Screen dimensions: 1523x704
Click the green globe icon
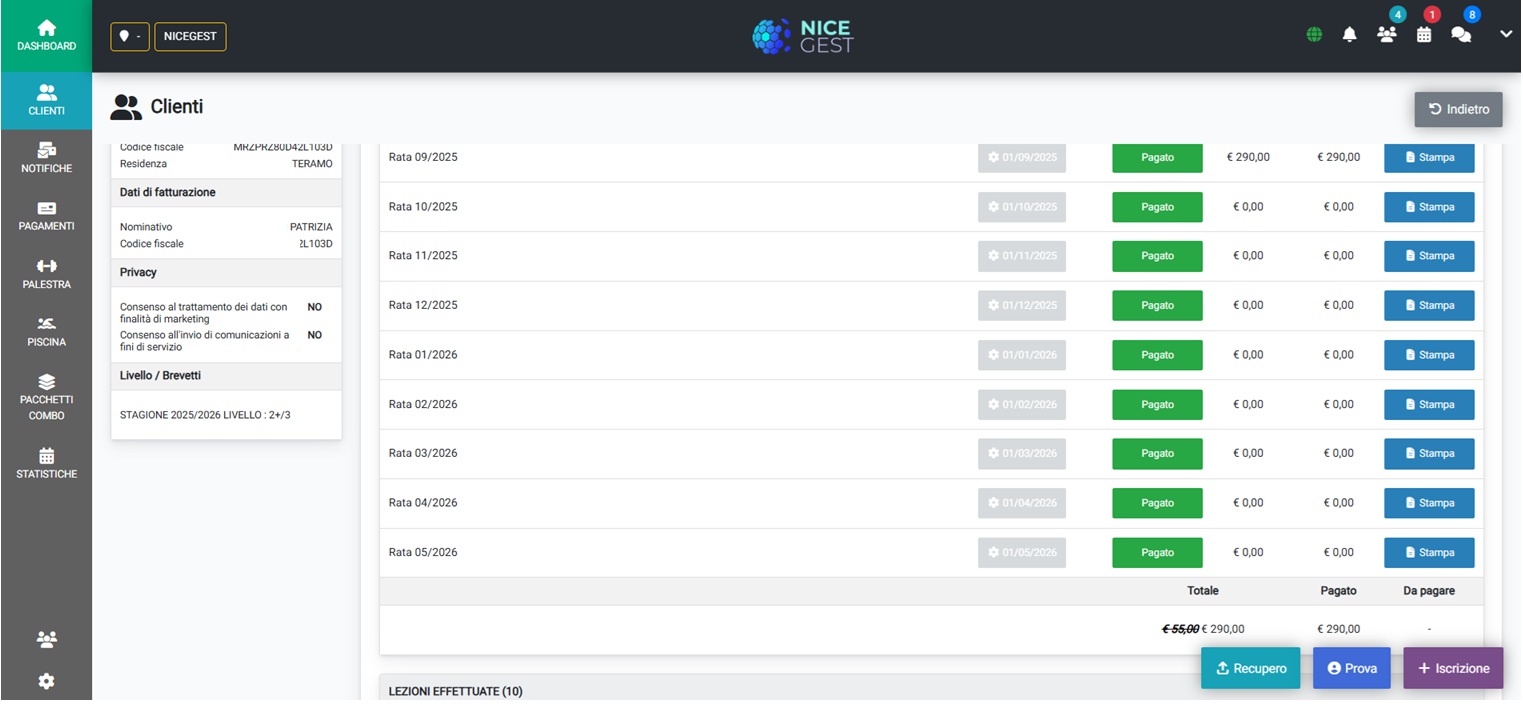coord(1314,35)
